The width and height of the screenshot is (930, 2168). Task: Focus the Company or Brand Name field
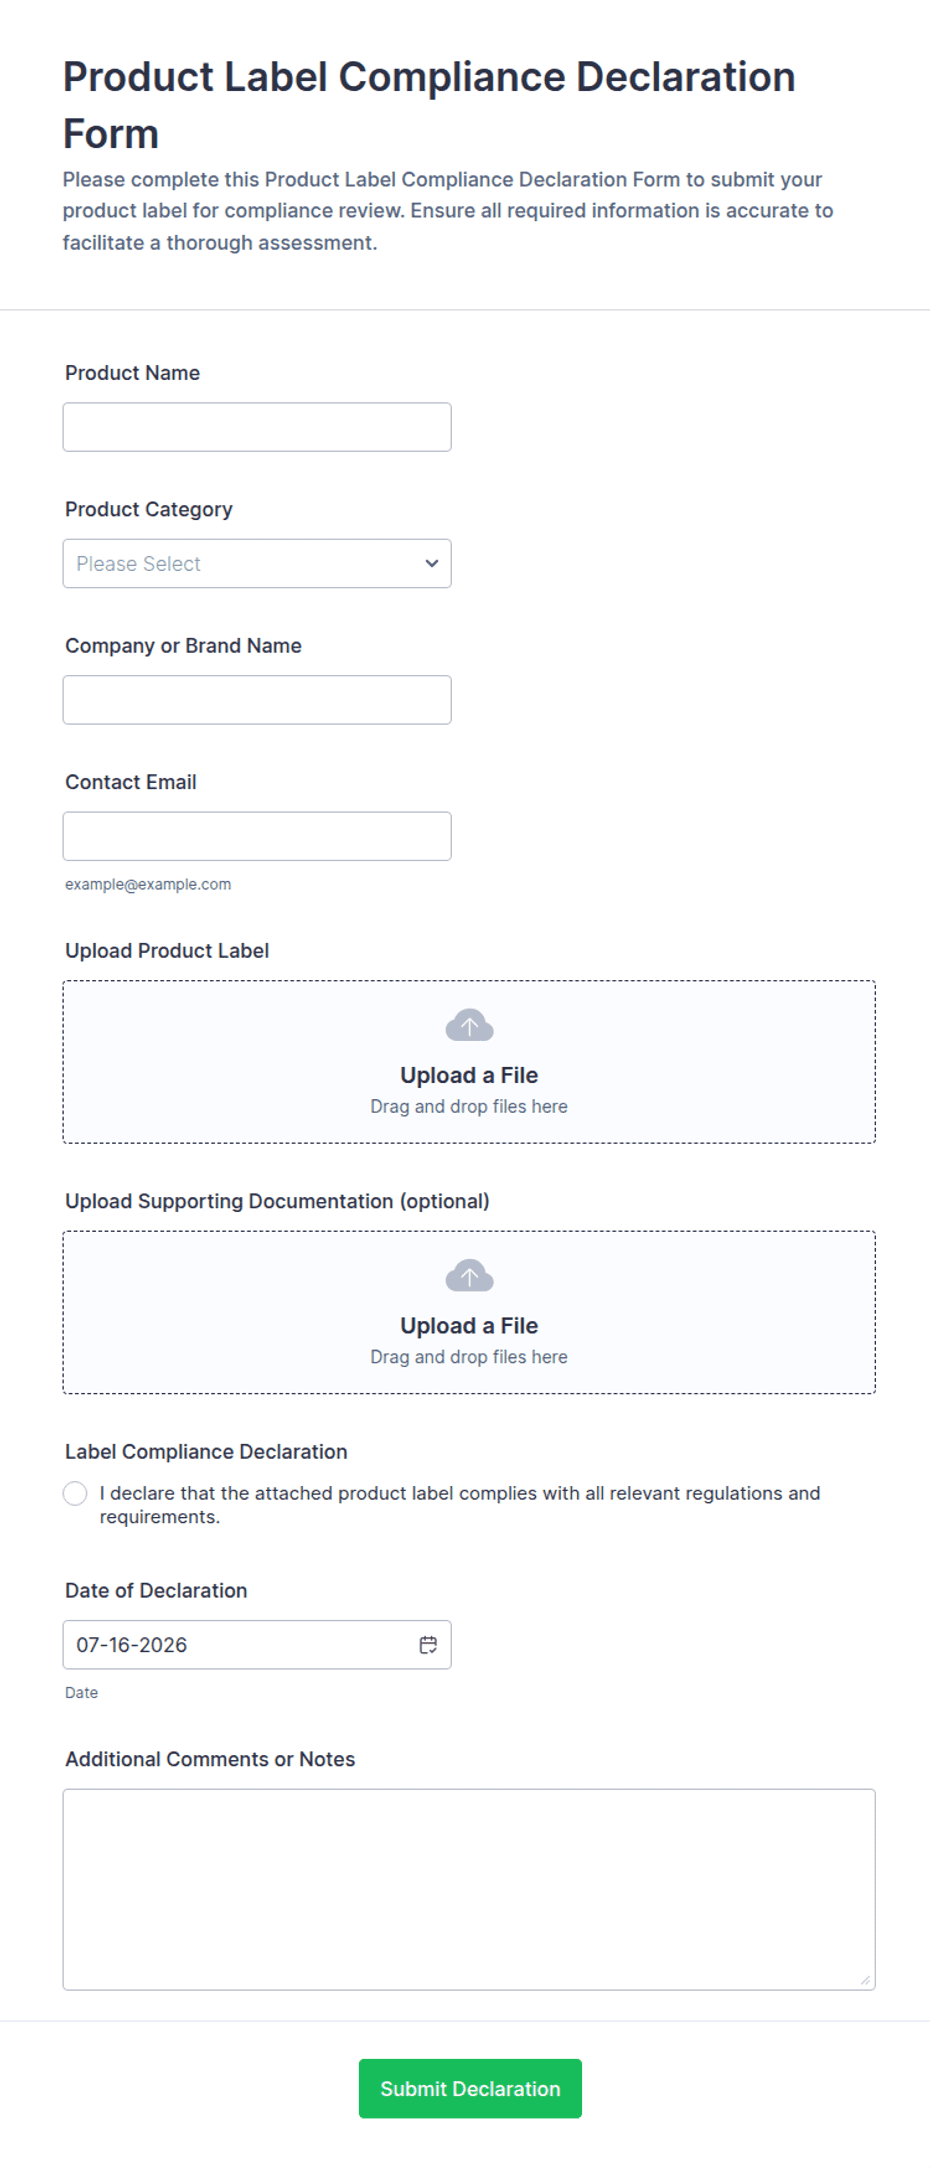tap(257, 700)
